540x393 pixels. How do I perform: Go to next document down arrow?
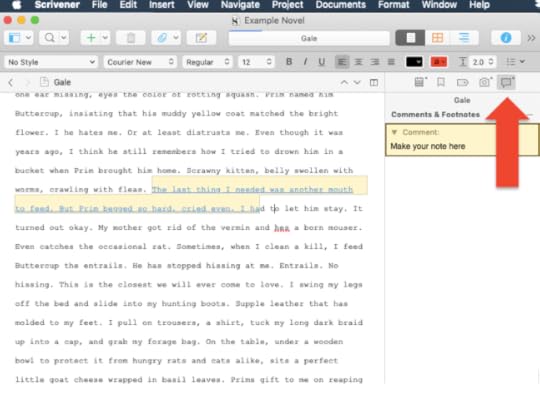pyautogui.click(x=357, y=82)
